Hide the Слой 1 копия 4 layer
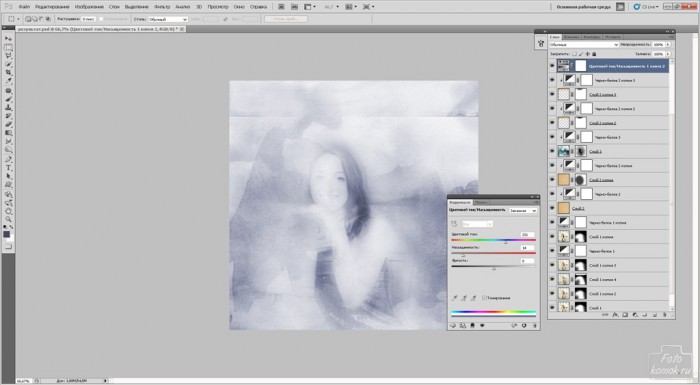This screenshot has width=700, height=385. click(552, 280)
